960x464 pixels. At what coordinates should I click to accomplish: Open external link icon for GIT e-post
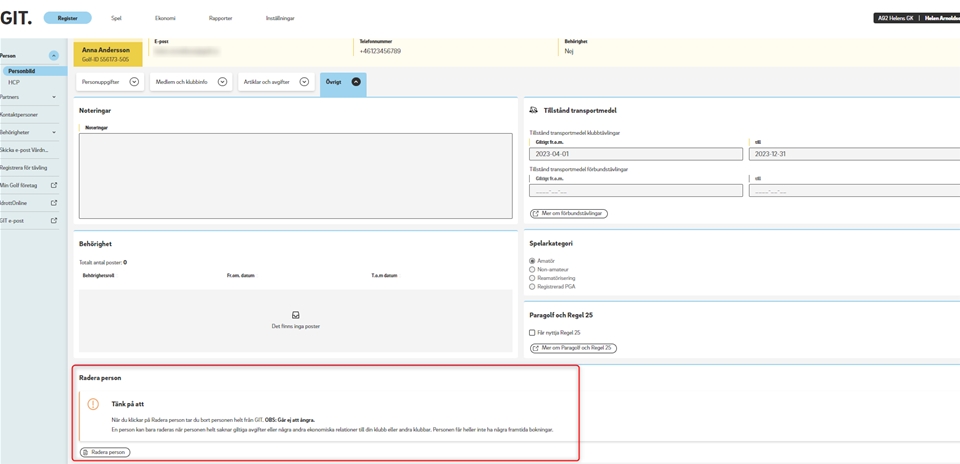click(54, 220)
